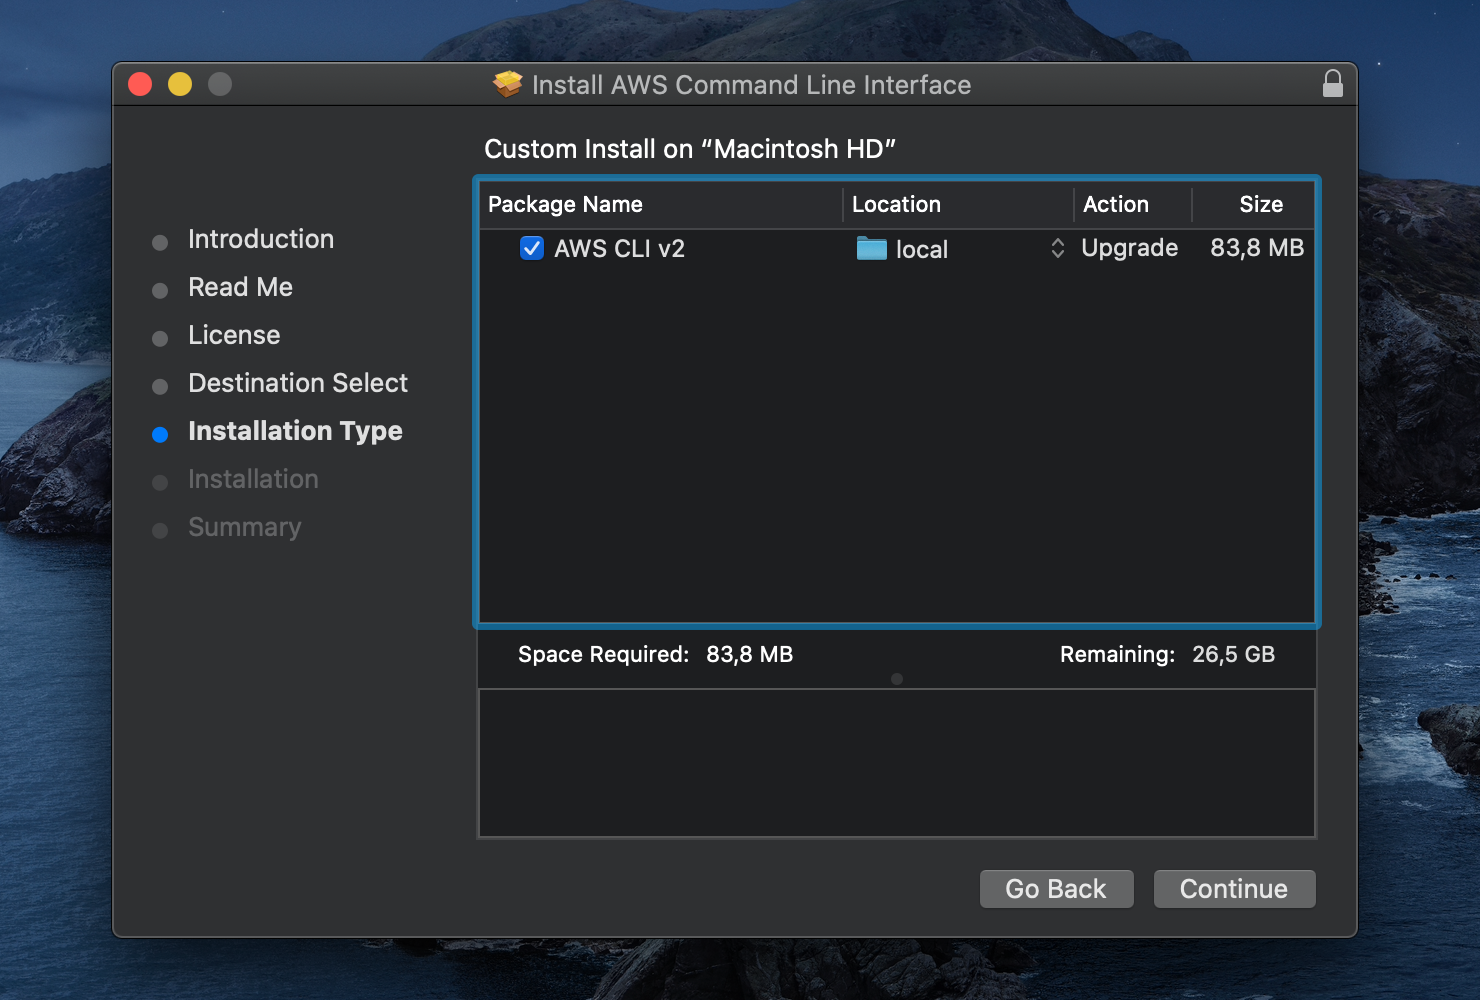Click the Continue button
Screen dimensions: 1480x1000
tap(1234, 889)
